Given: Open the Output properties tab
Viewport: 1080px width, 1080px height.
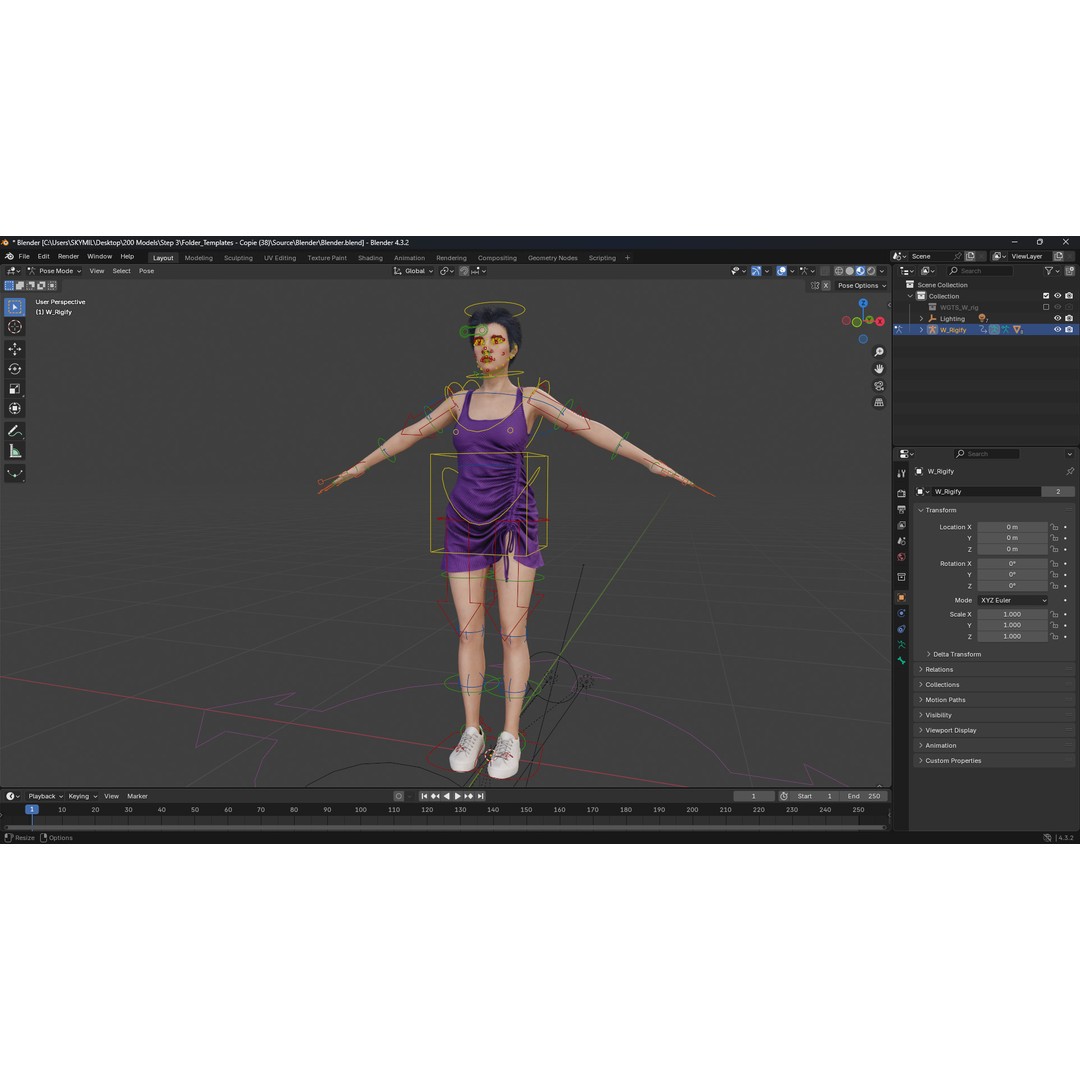Looking at the screenshot, I should tap(901, 509).
